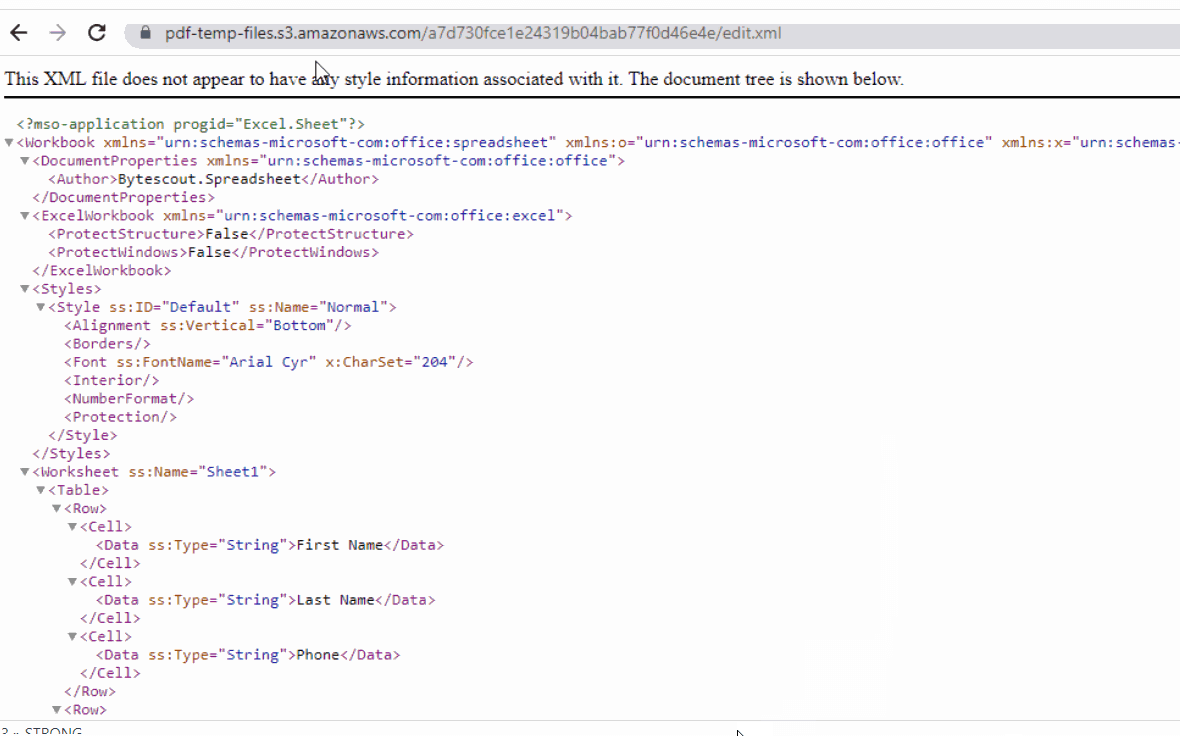Collapse the root Workbook element
This screenshot has height=736, width=1180.
[9, 141]
